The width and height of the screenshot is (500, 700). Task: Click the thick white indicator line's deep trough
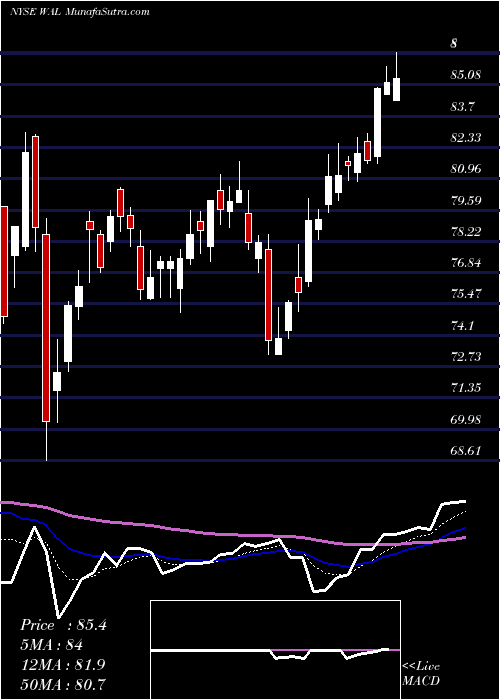click(58, 617)
